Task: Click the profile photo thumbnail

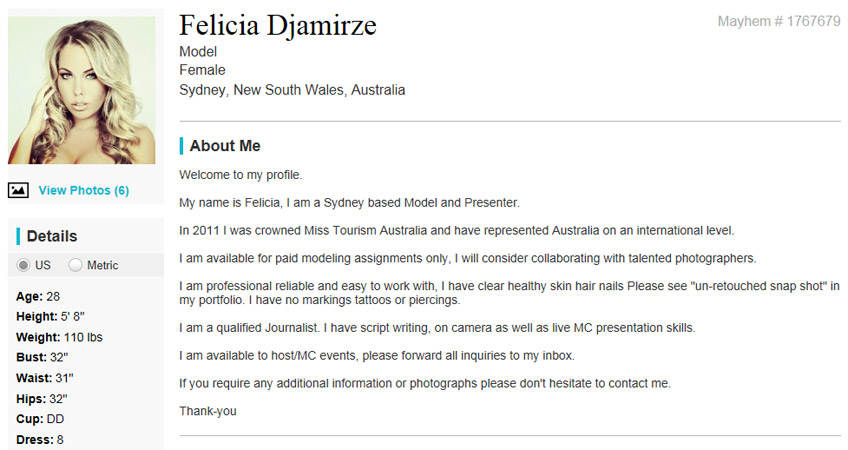Action: (82, 90)
